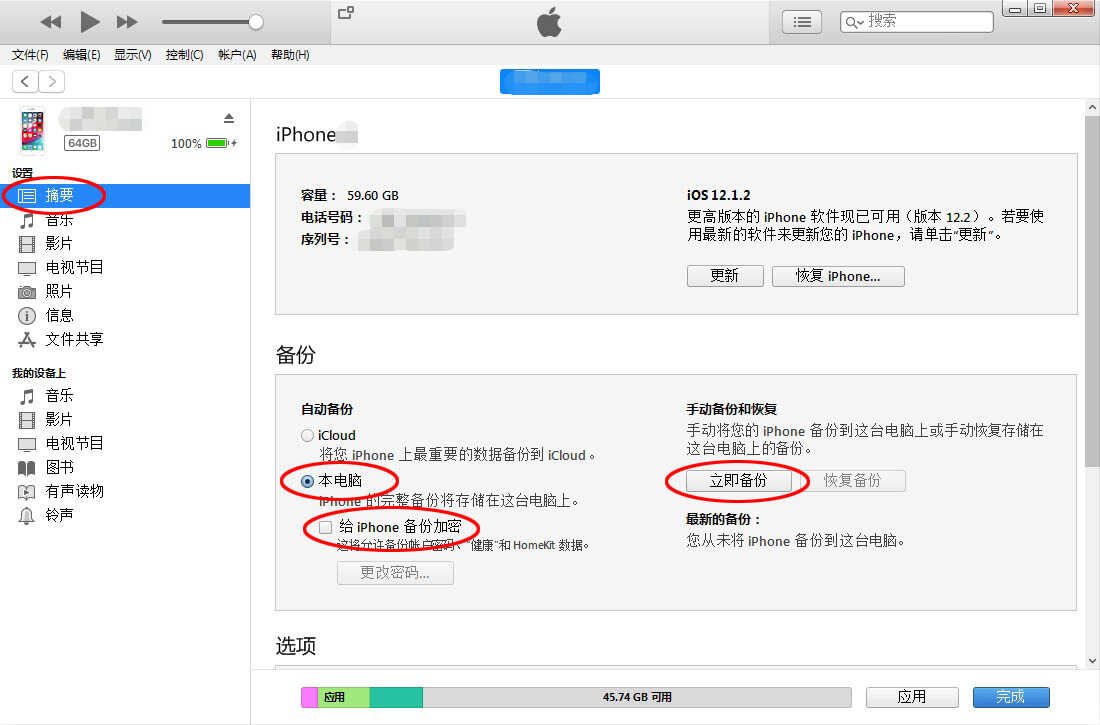Open the mini player icon
Viewport: 1100px width, 725px height.
click(x=346, y=12)
